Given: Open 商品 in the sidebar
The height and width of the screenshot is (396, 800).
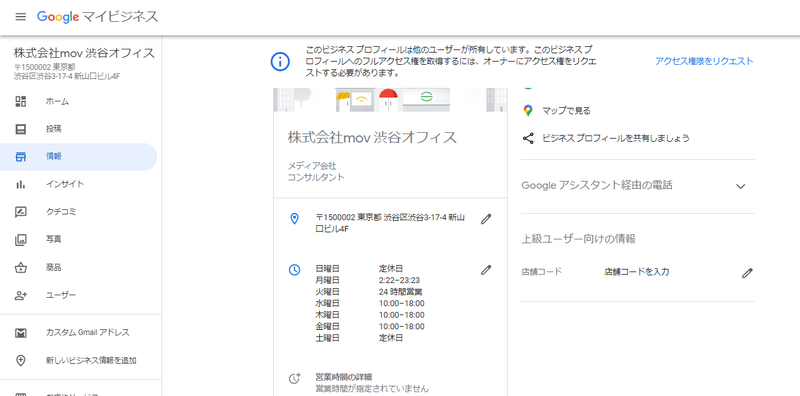Looking at the screenshot, I should click(x=78, y=267).
